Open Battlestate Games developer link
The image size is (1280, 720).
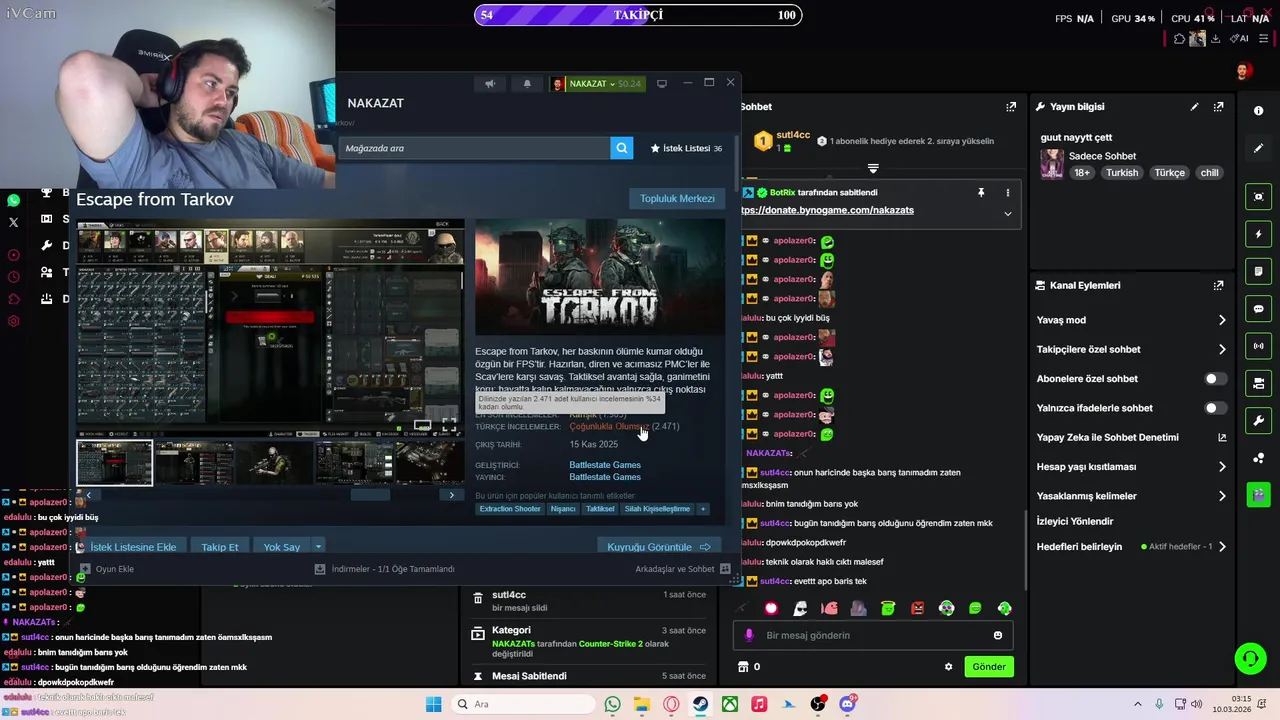click(605, 465)
